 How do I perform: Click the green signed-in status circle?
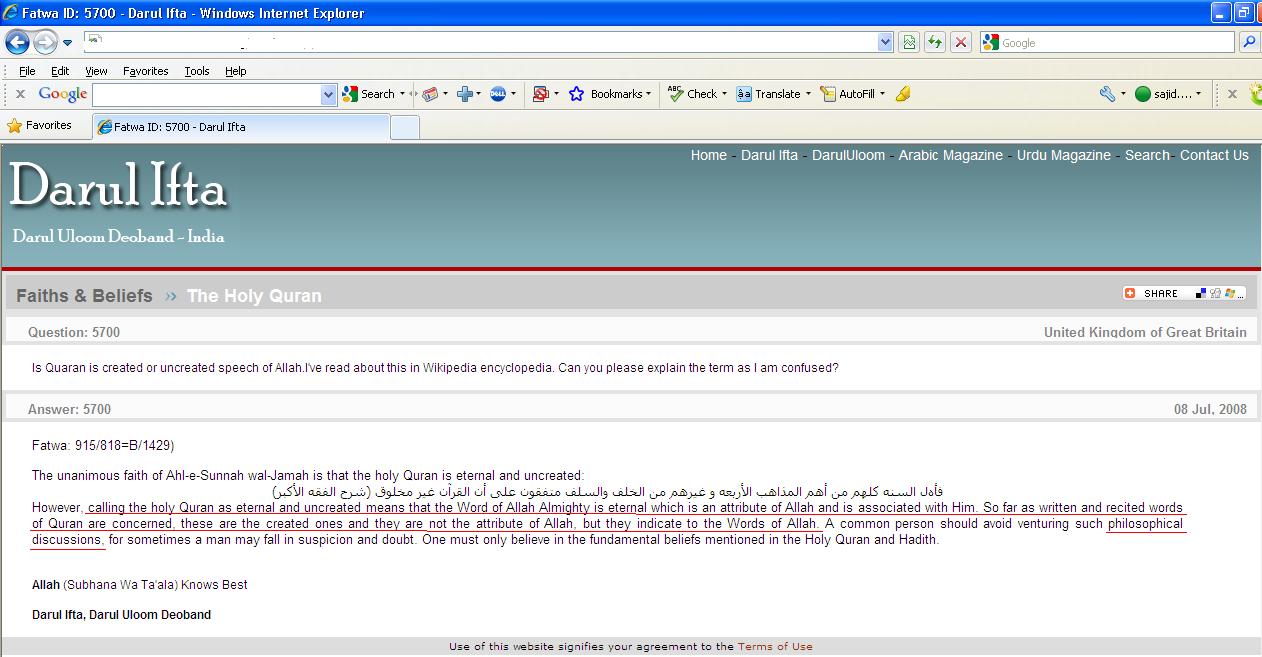(x=1143, y=94)
